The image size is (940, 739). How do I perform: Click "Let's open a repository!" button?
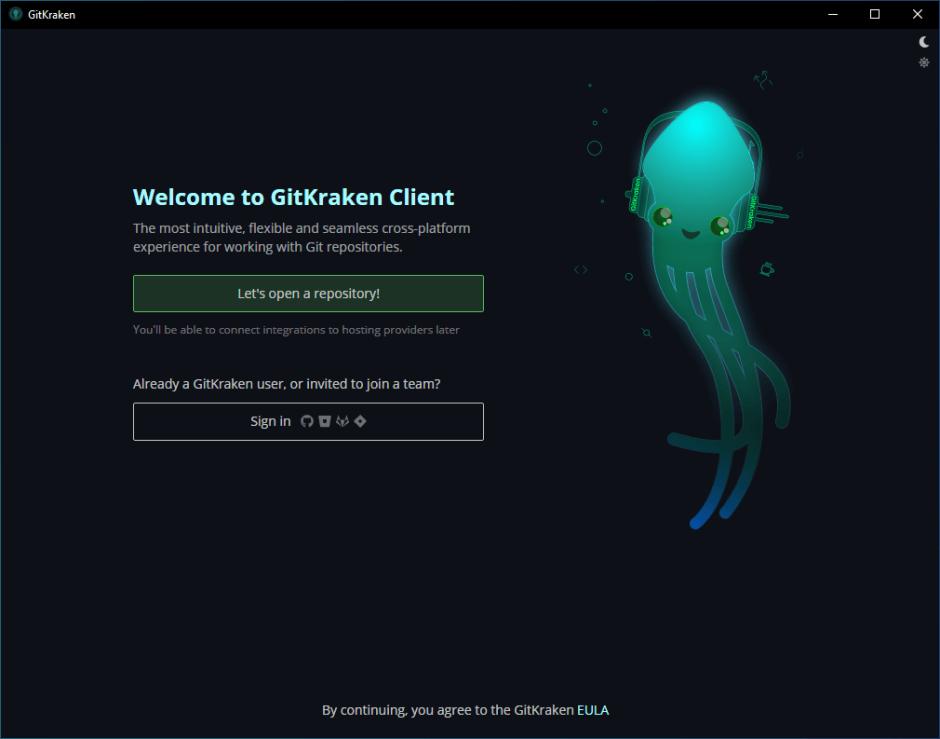point(308,294)
